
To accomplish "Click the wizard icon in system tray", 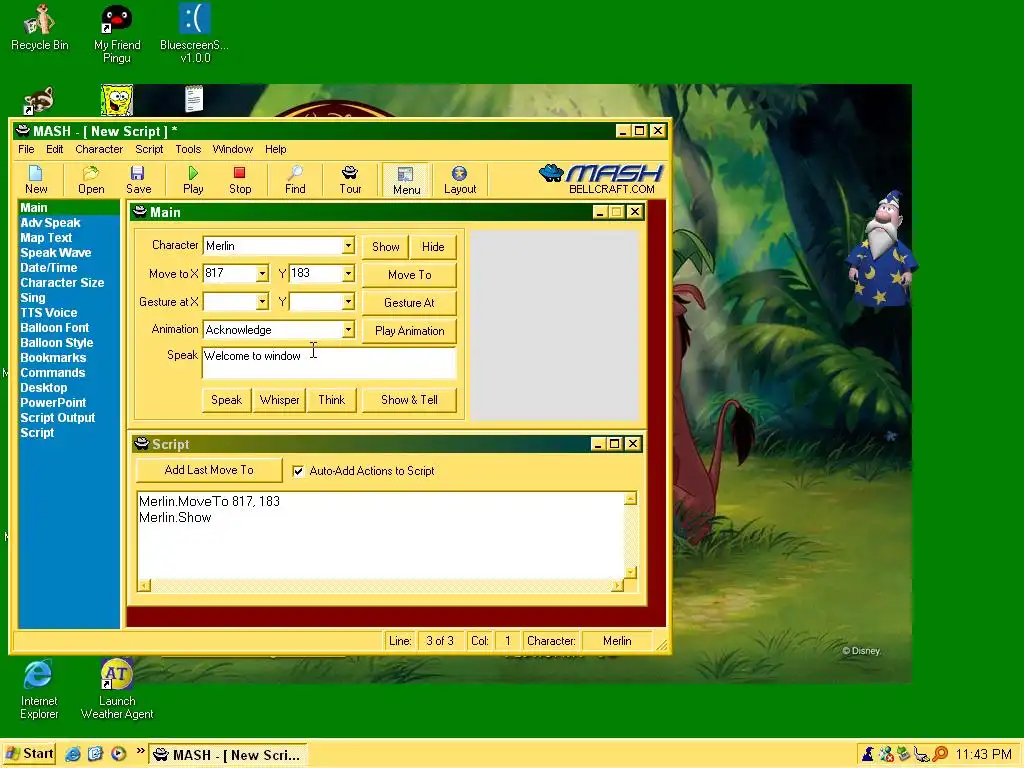I will [868, 754].
